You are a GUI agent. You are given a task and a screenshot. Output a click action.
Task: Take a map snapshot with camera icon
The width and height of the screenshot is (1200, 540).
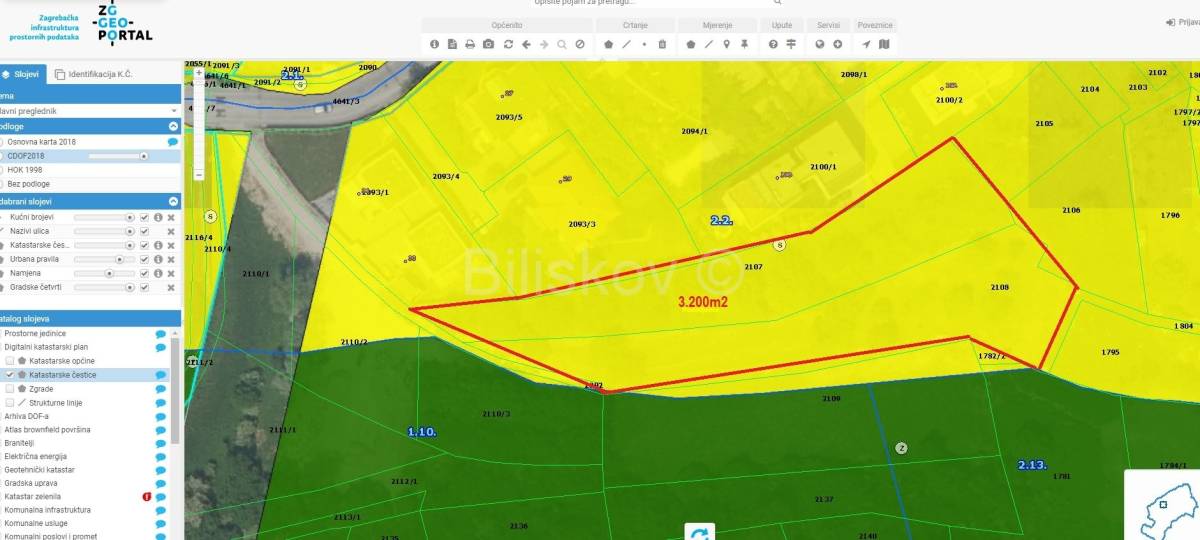488,44
